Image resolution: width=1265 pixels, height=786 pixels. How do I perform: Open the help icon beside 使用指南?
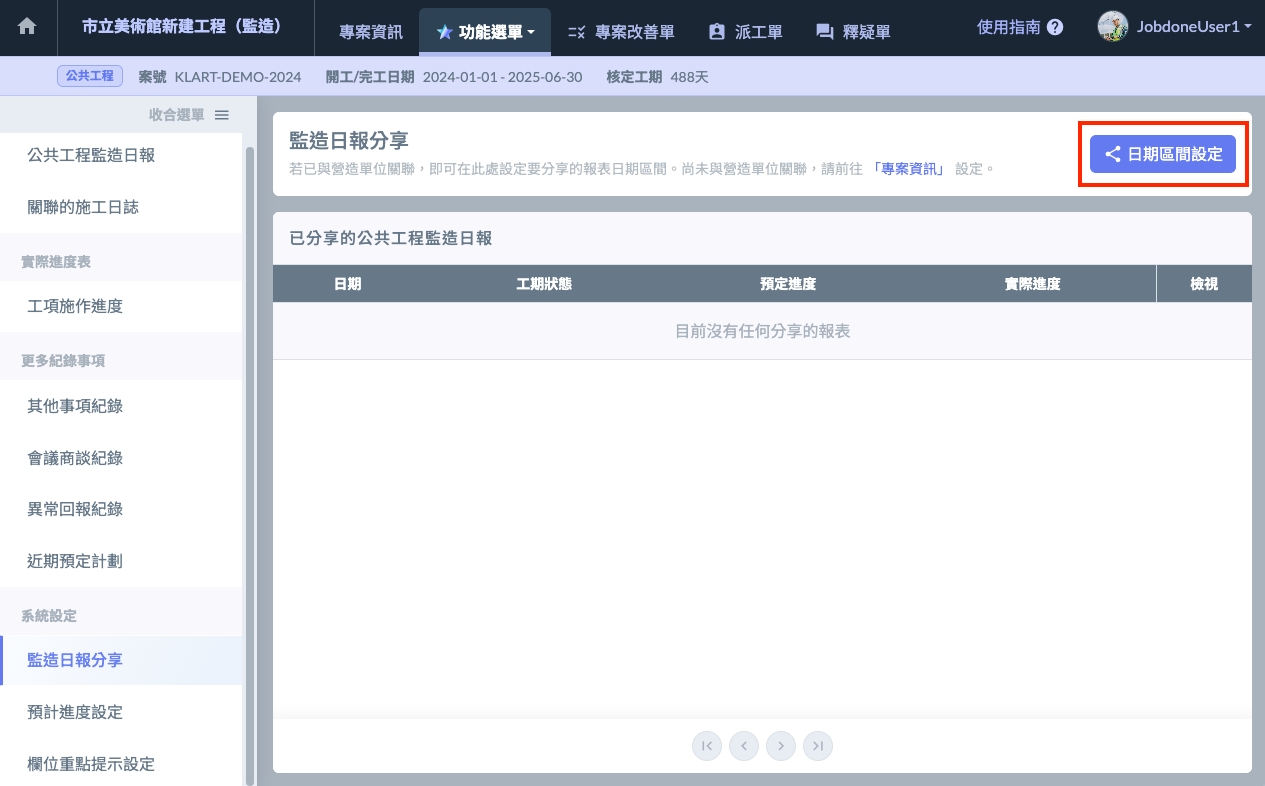click(x=1055, y=28)
